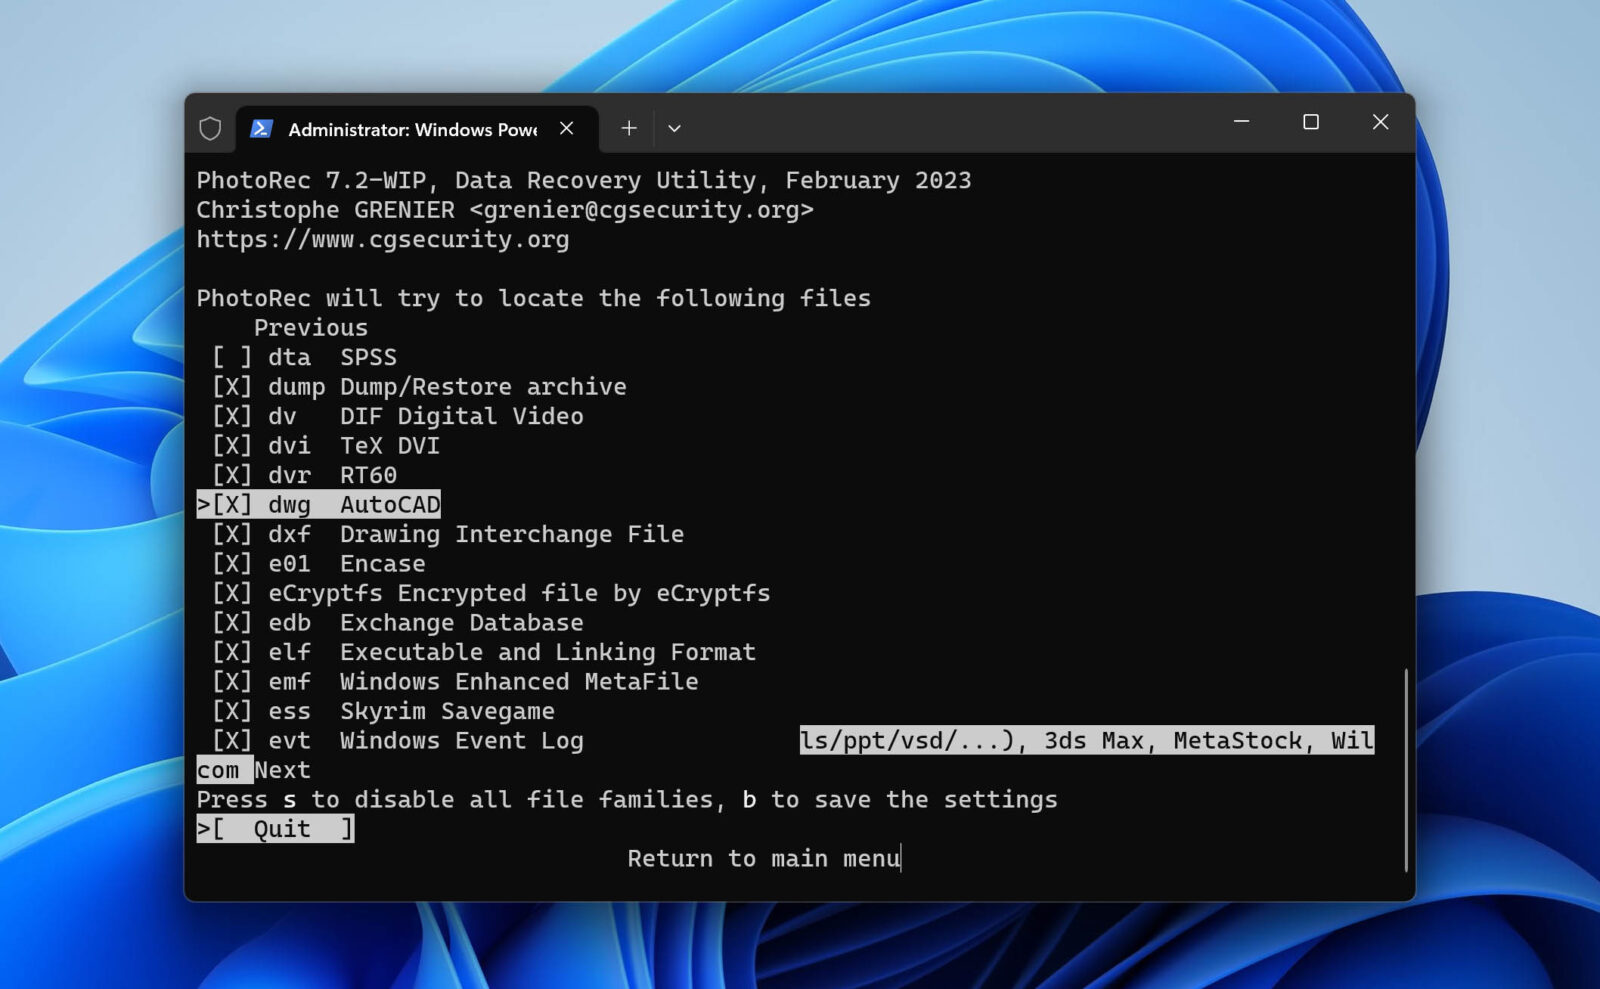Open the terminal tab dropdown chevron
This screenshot has height=989, width=1600.
pyautogui.click(x=674, y=128)
